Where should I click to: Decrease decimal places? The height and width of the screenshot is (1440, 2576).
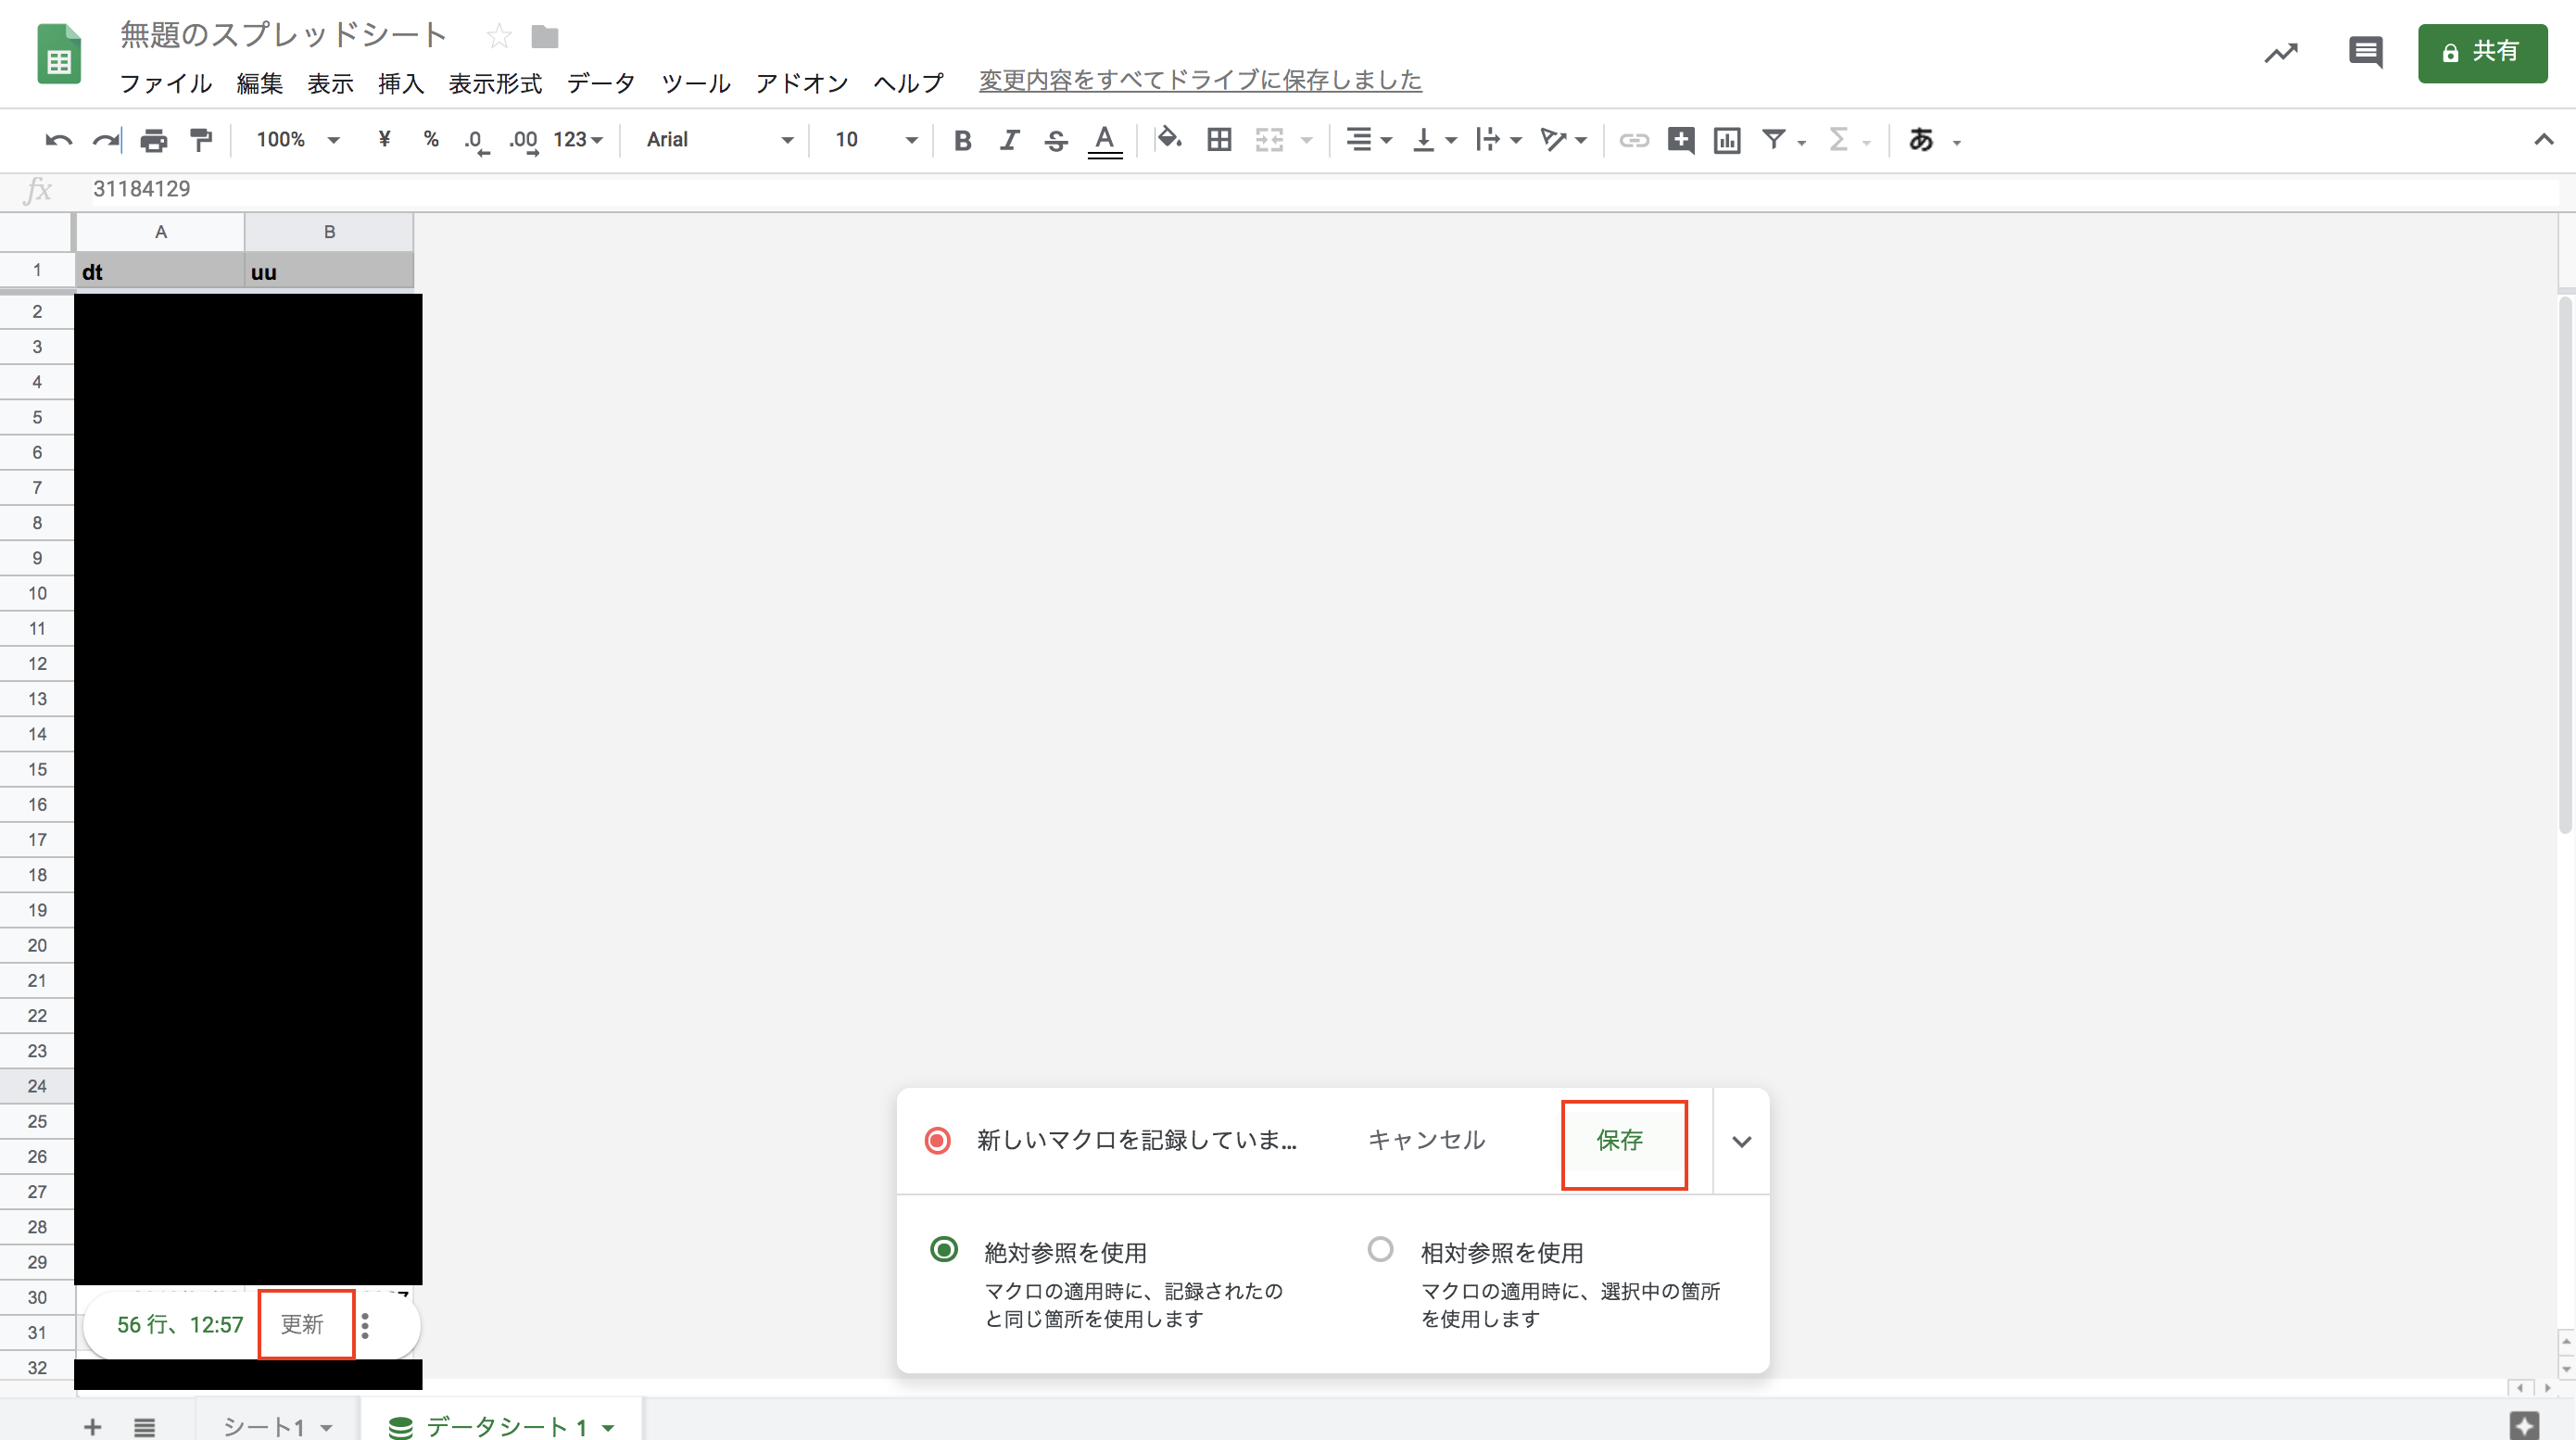click(476, 141)
